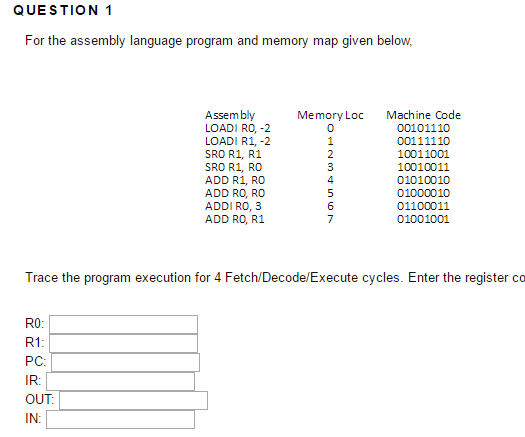Viewport: 525px width, 437px height.
Task: Click the Assembly column header
Action: (230, 115)
